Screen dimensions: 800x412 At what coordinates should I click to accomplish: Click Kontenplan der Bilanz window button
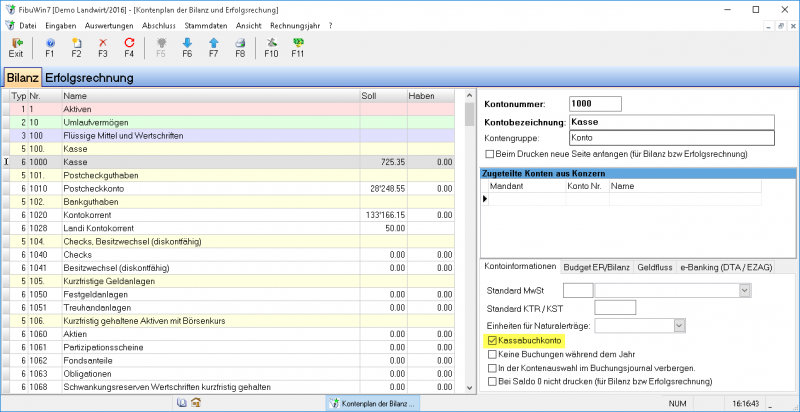(x=372, y=403)
